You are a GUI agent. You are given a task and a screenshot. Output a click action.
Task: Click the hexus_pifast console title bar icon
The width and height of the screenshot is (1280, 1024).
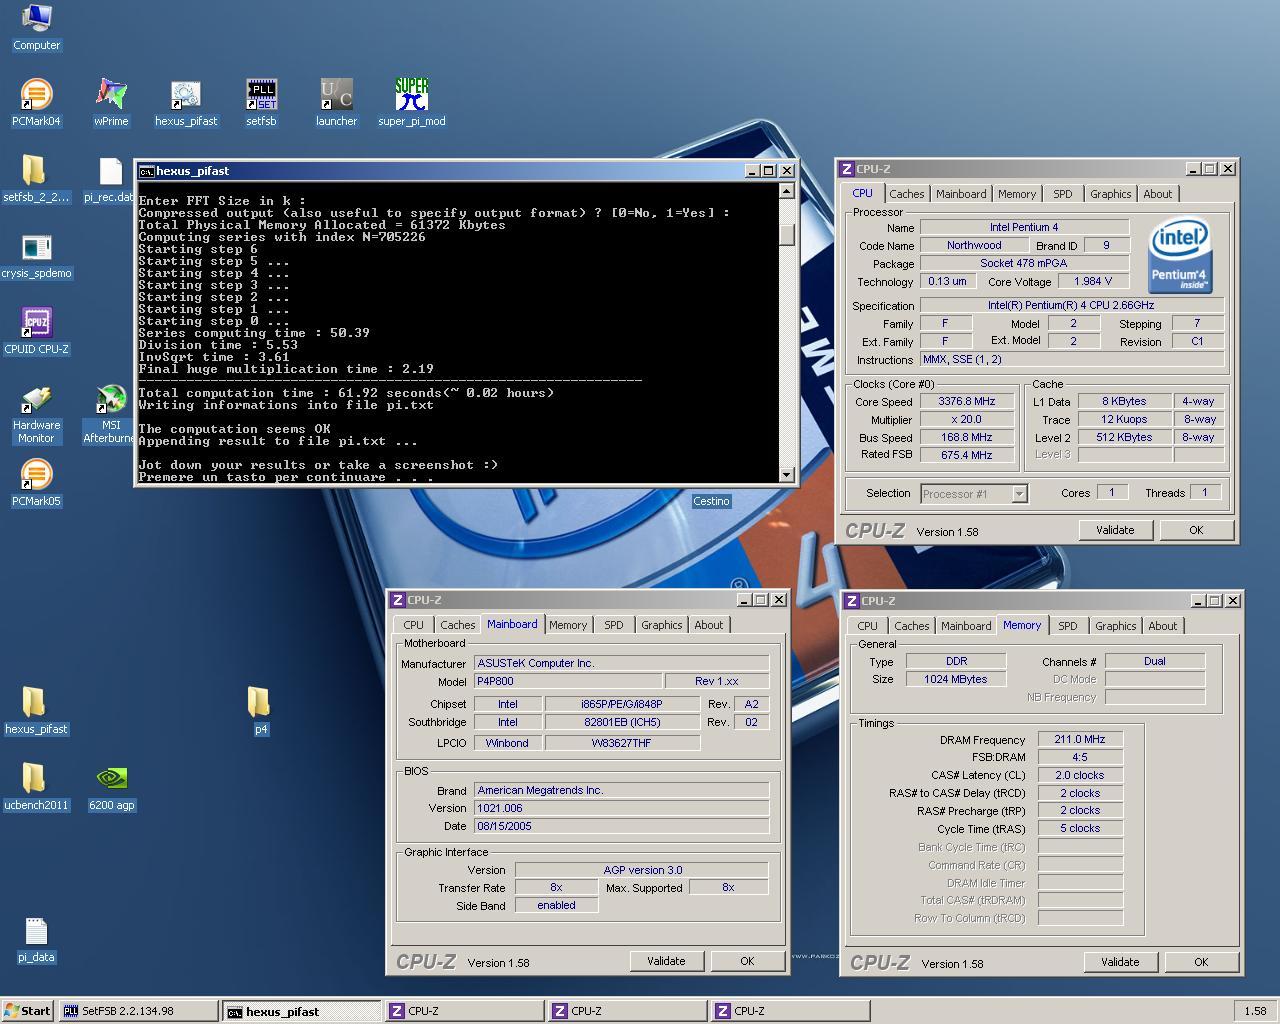[x=146, y=171]
